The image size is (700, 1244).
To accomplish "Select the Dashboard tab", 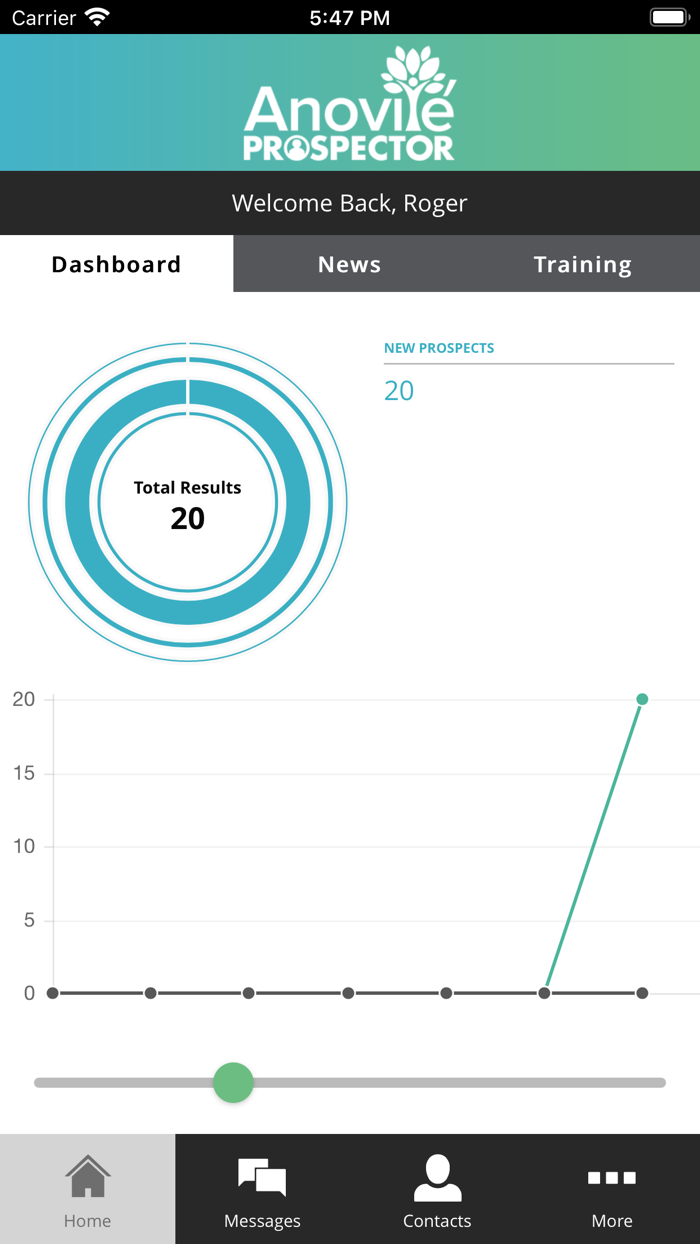I will click(117, 264).
